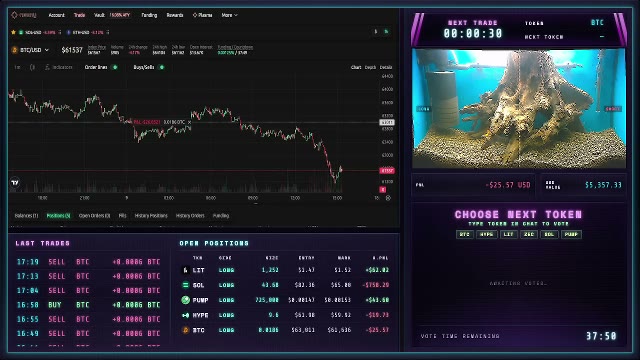The height and width of the screenshot is (360, 640).
Task: Click the LIT token icon in Open Positions
Action: point(185,270)
